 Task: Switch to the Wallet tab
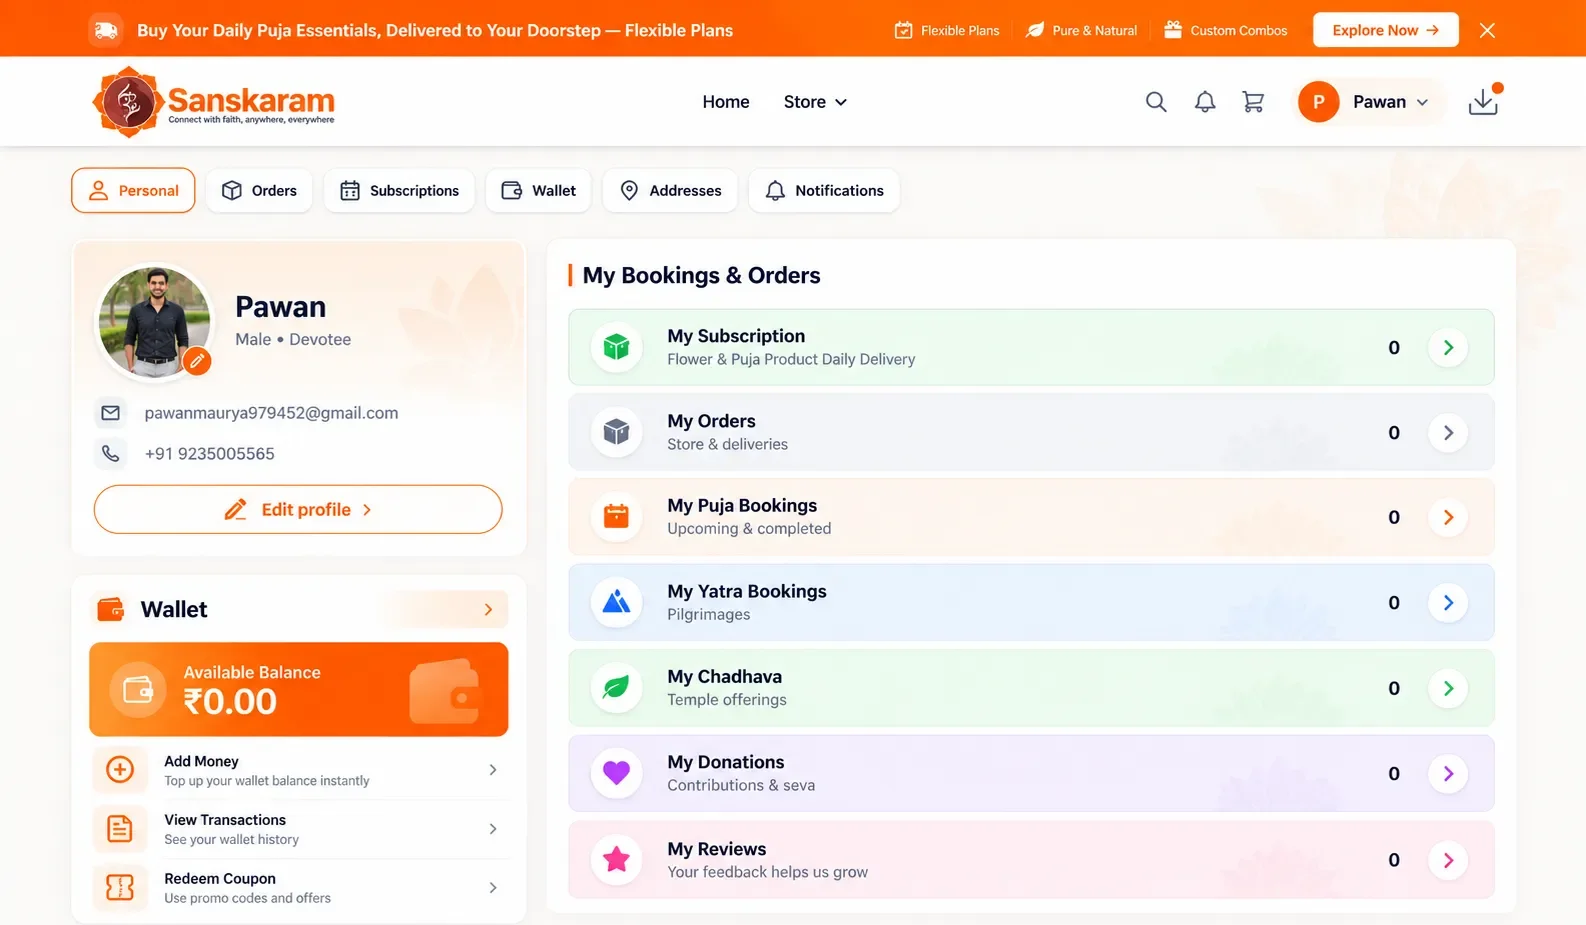[x=538, y=190]
